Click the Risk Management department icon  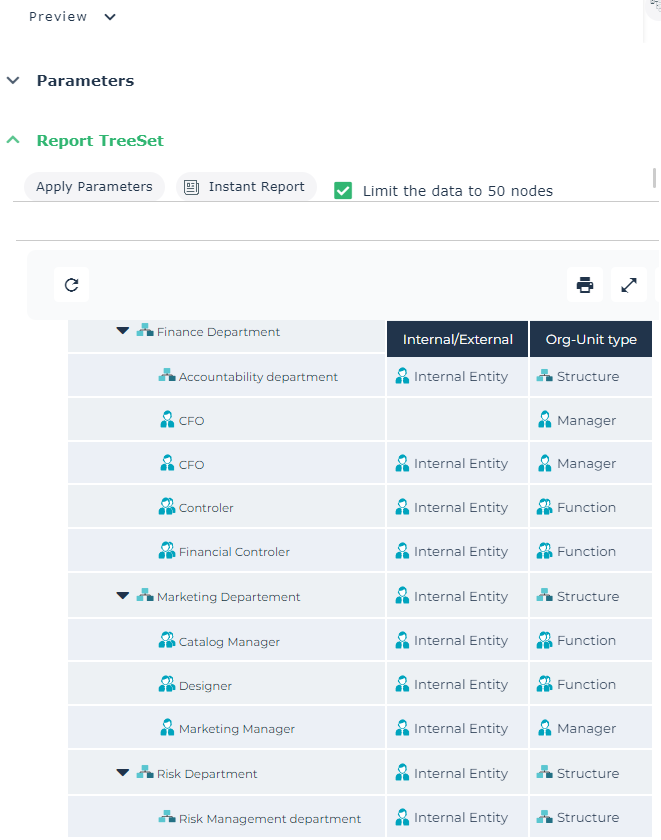(167, 818)
